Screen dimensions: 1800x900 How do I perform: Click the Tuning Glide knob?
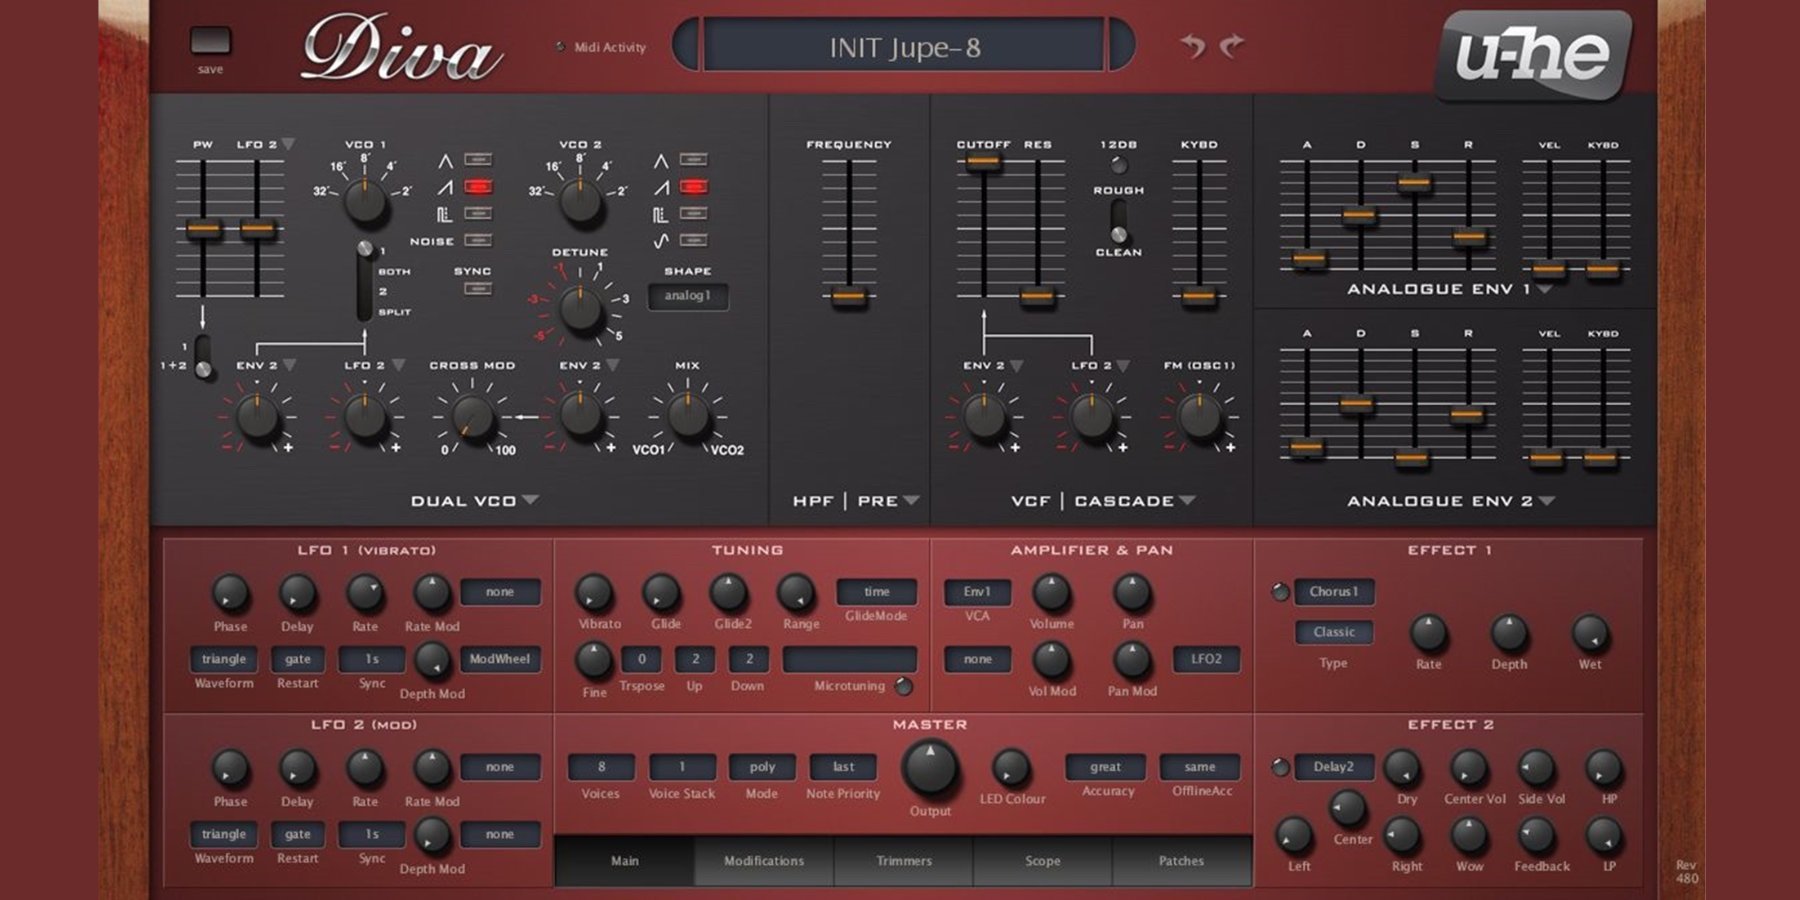click(x=662, y=593)
